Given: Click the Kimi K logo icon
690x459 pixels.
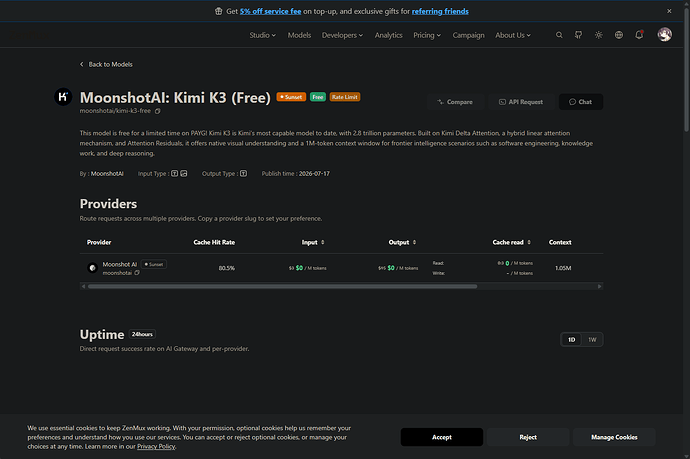Looking at the screenshot, I should coord(63,96).
